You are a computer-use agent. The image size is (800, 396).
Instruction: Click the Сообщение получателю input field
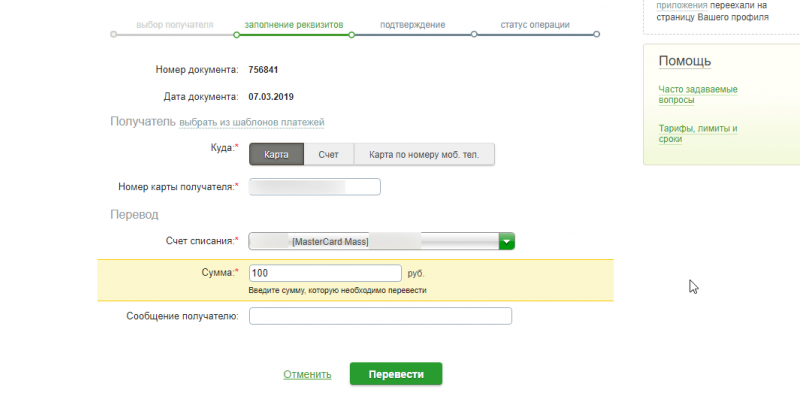pos(380,316)
